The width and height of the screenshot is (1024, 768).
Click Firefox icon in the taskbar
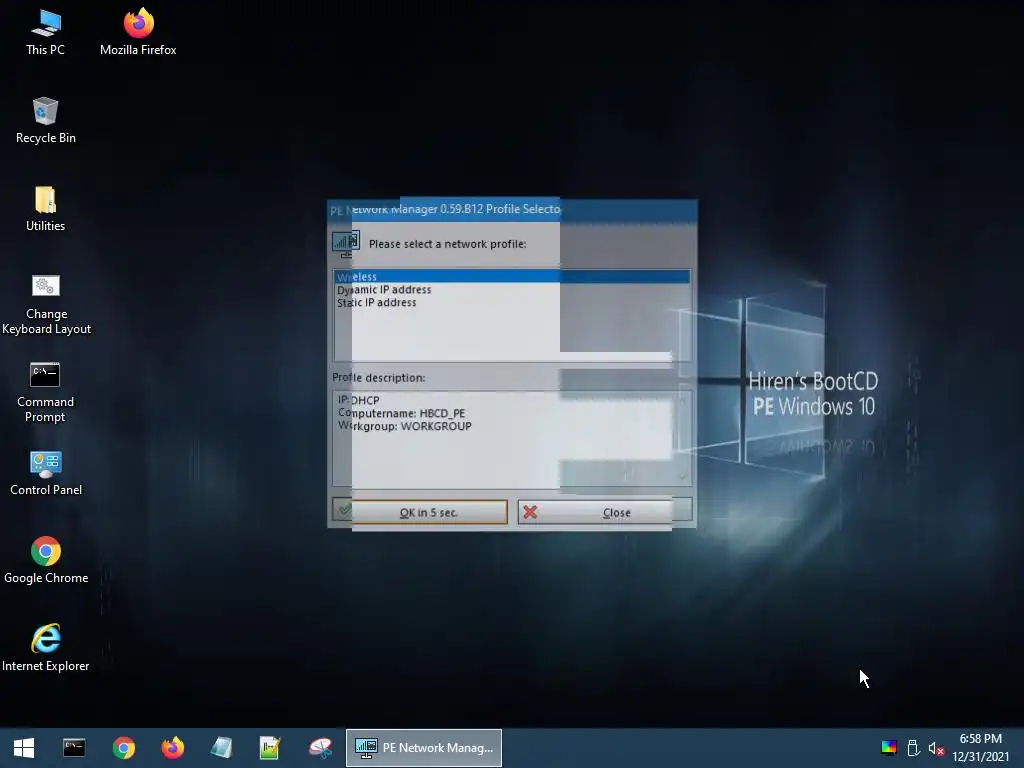[x=172, y=748]
